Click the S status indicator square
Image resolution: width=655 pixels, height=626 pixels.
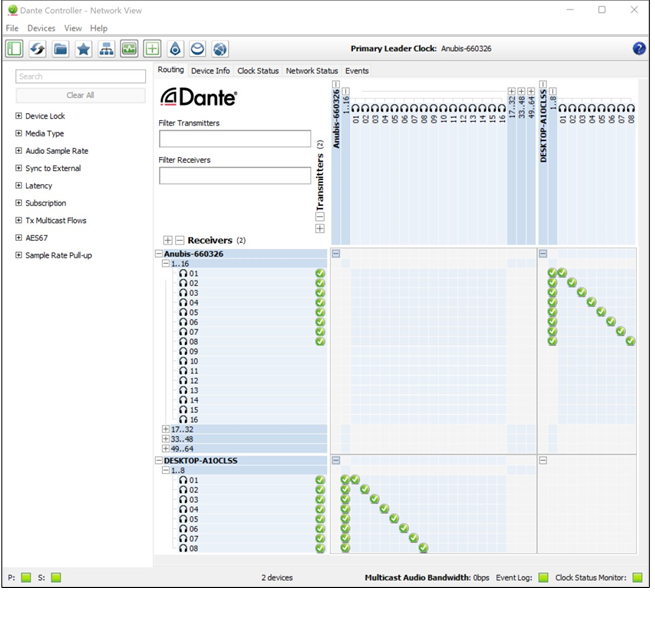click(x=56, y=577)
